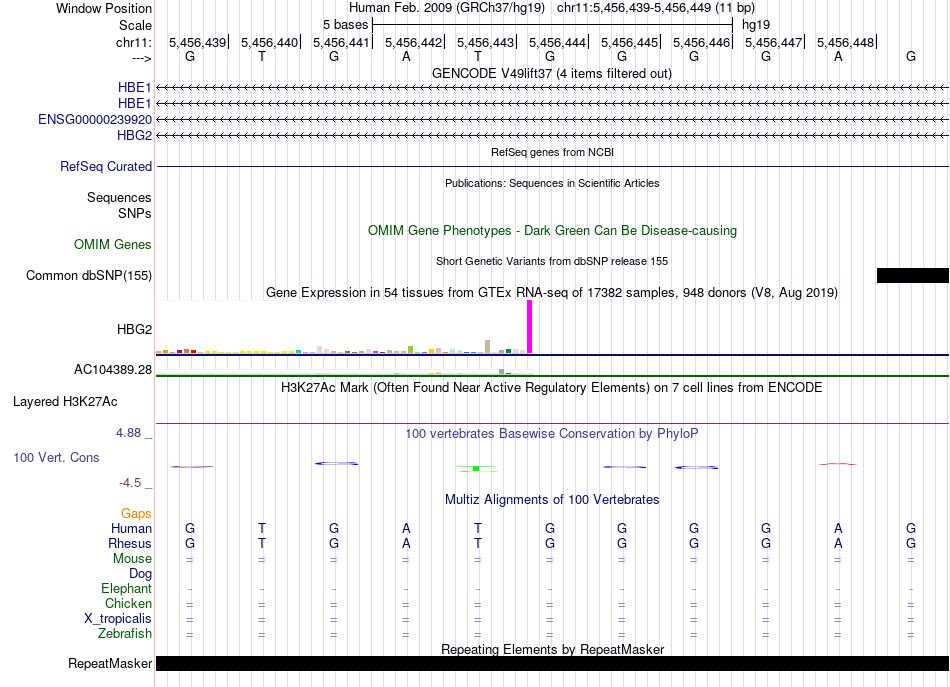Open Multiz Alignments of 100 Vertebrates title

coord(552,500)
